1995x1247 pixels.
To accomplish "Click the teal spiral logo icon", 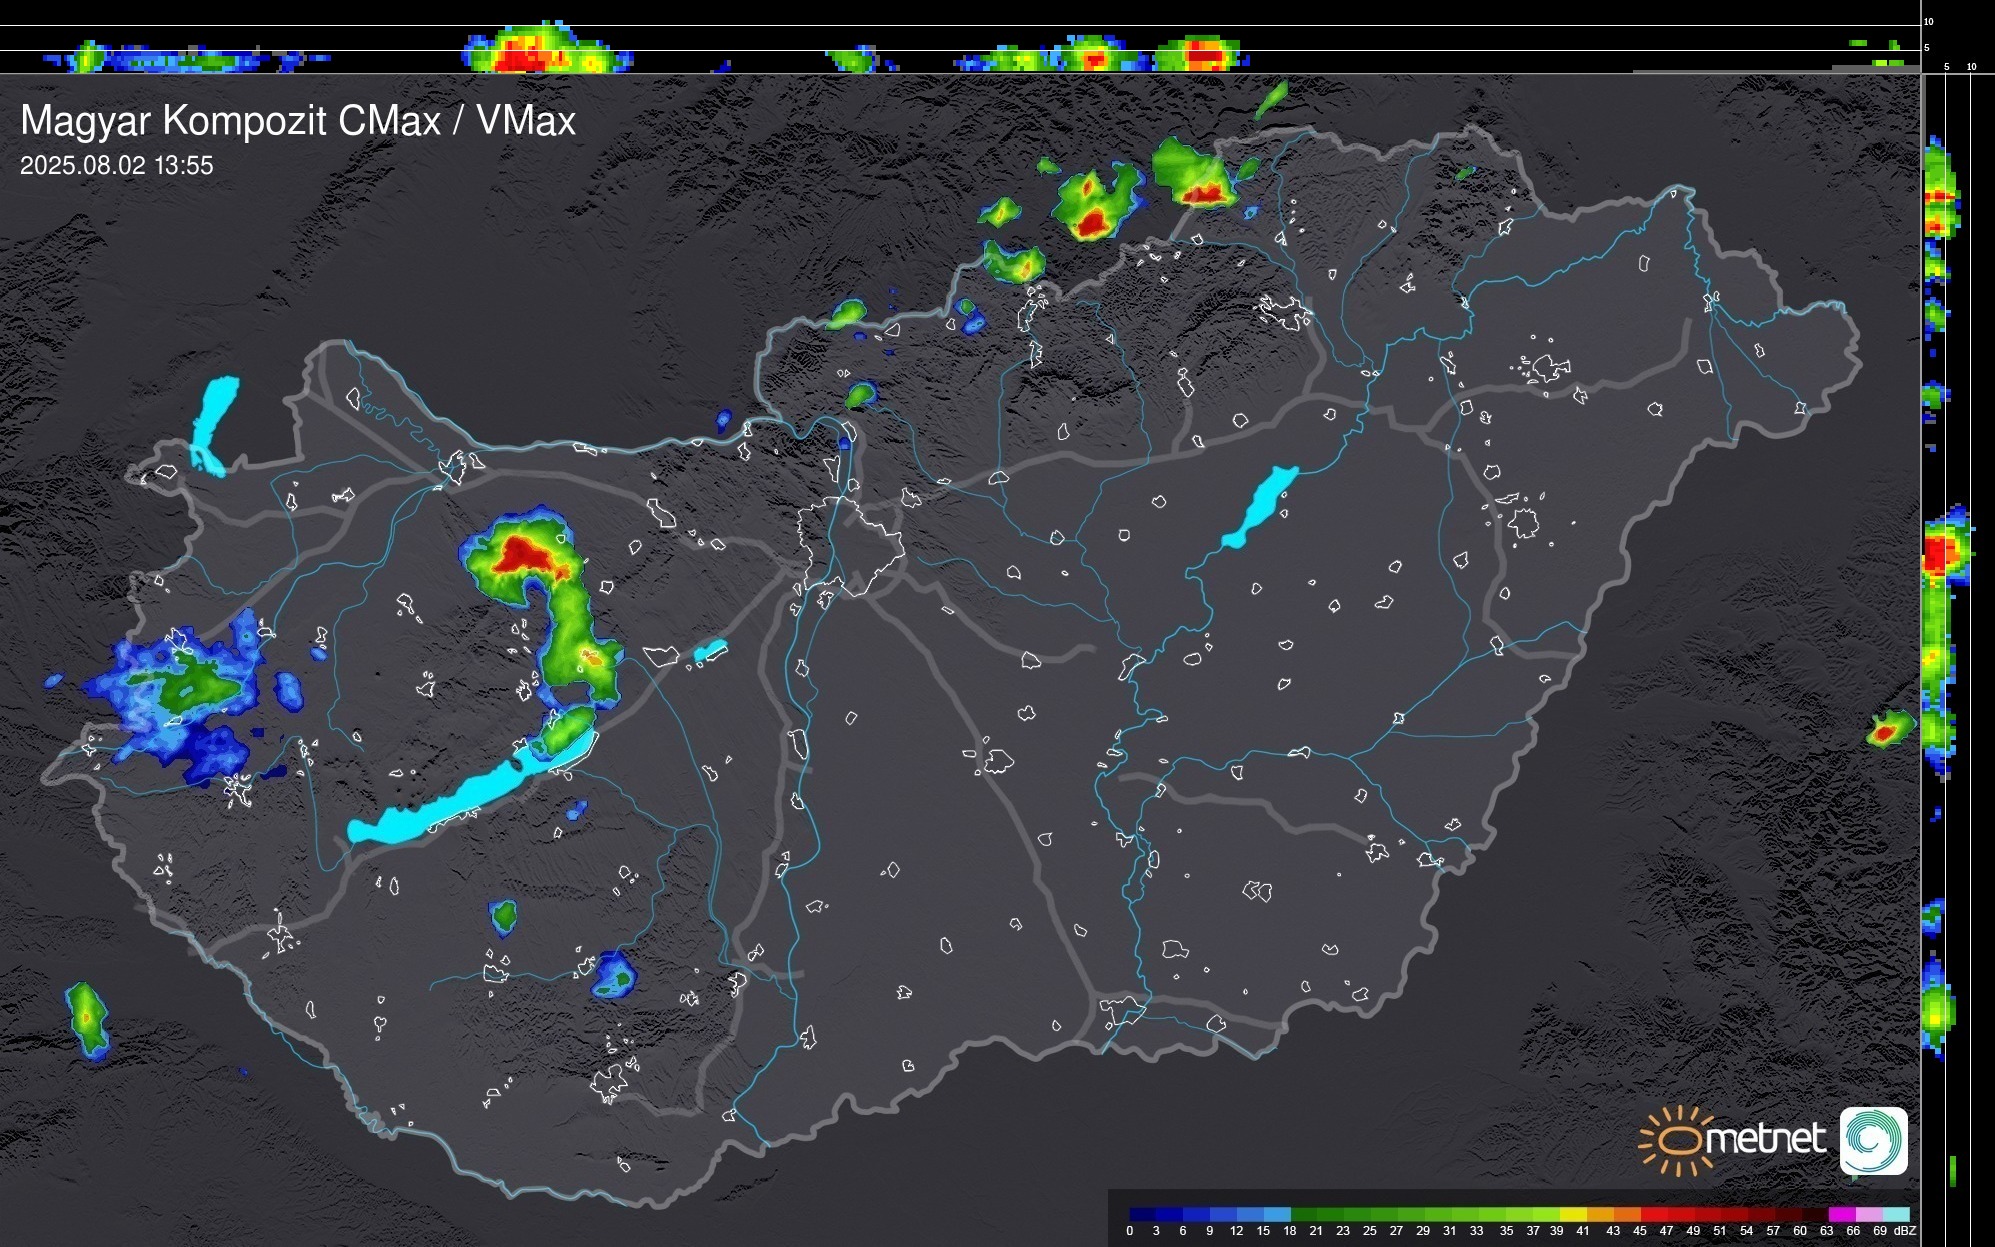I will click(1873, 1141).
